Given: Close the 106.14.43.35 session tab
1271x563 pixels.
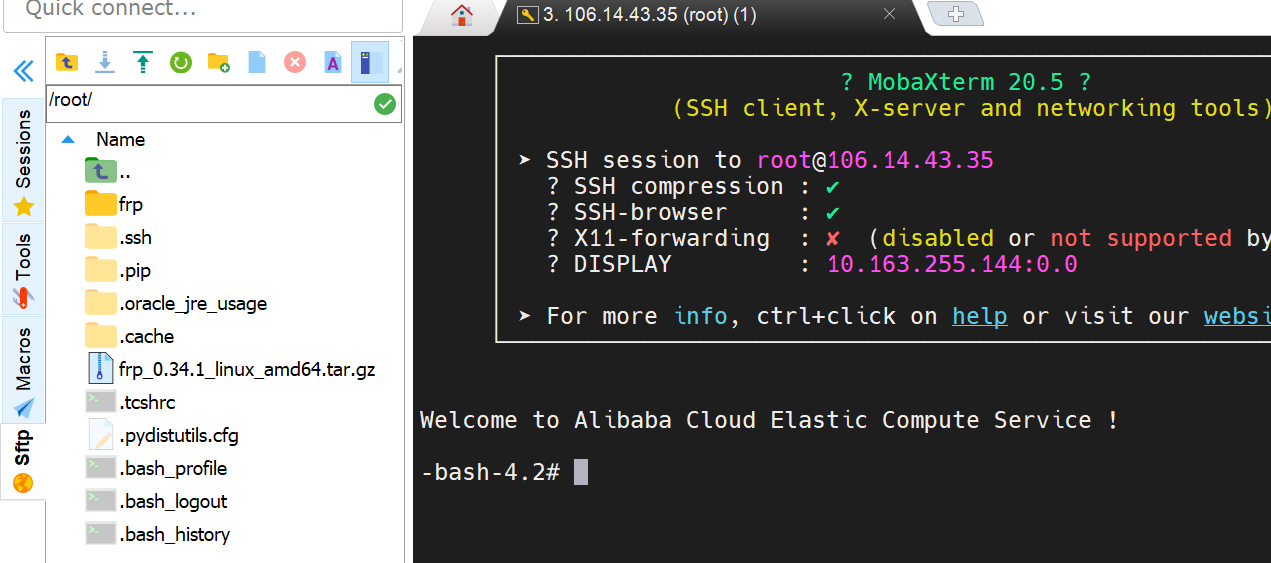Looking at the screenshot, I should coord(889,14).
